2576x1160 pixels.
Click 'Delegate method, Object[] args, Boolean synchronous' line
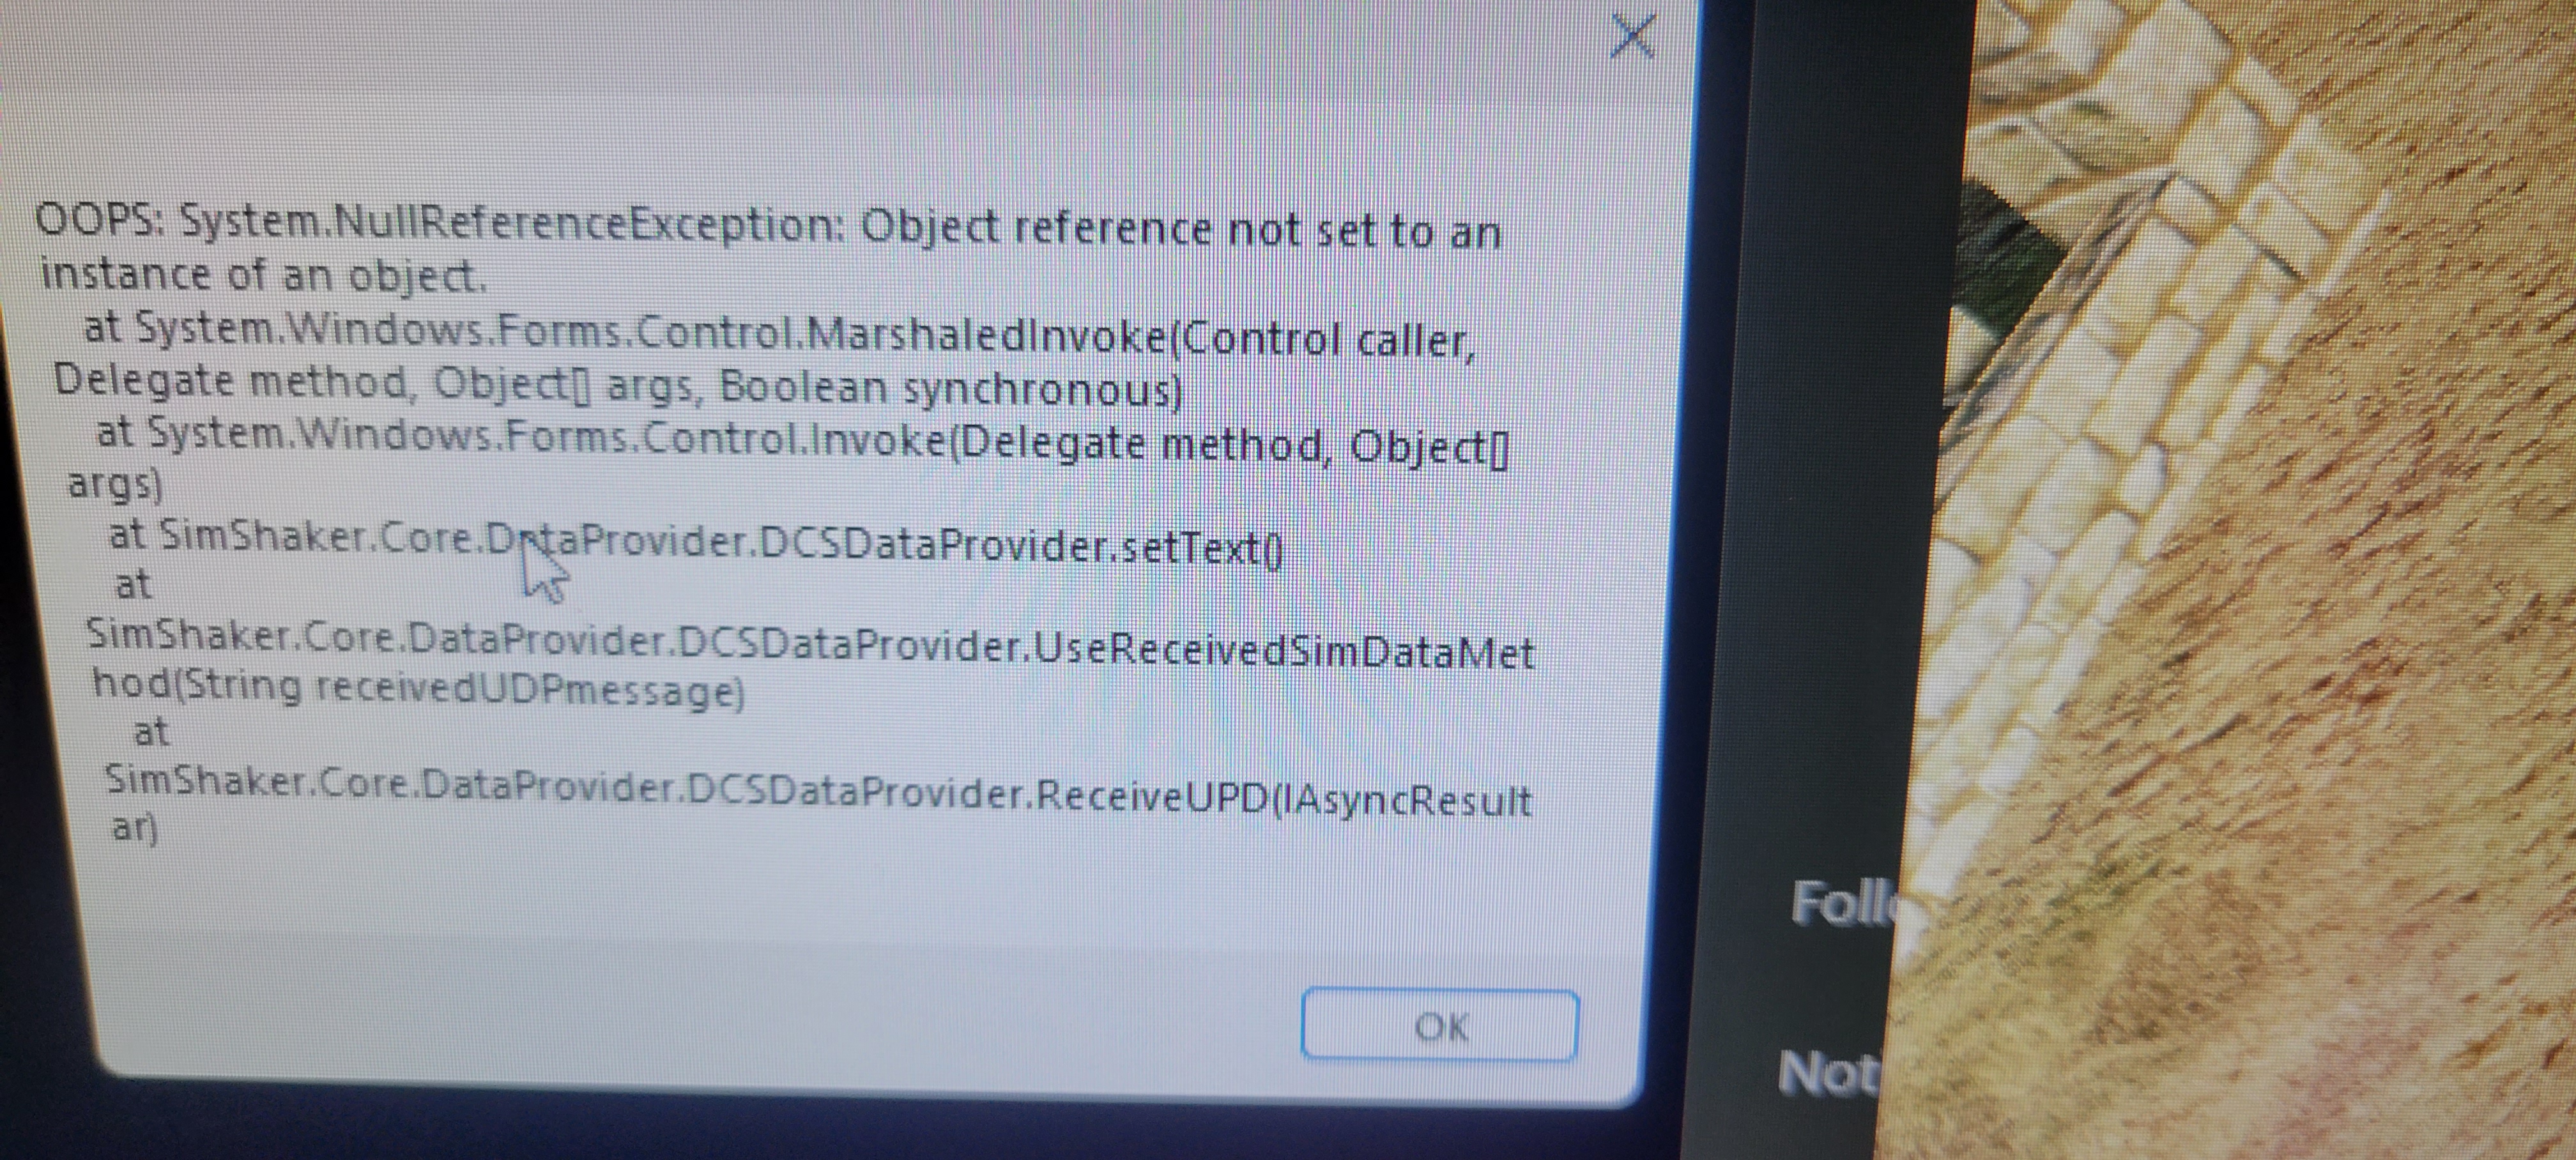pos(618,386)
